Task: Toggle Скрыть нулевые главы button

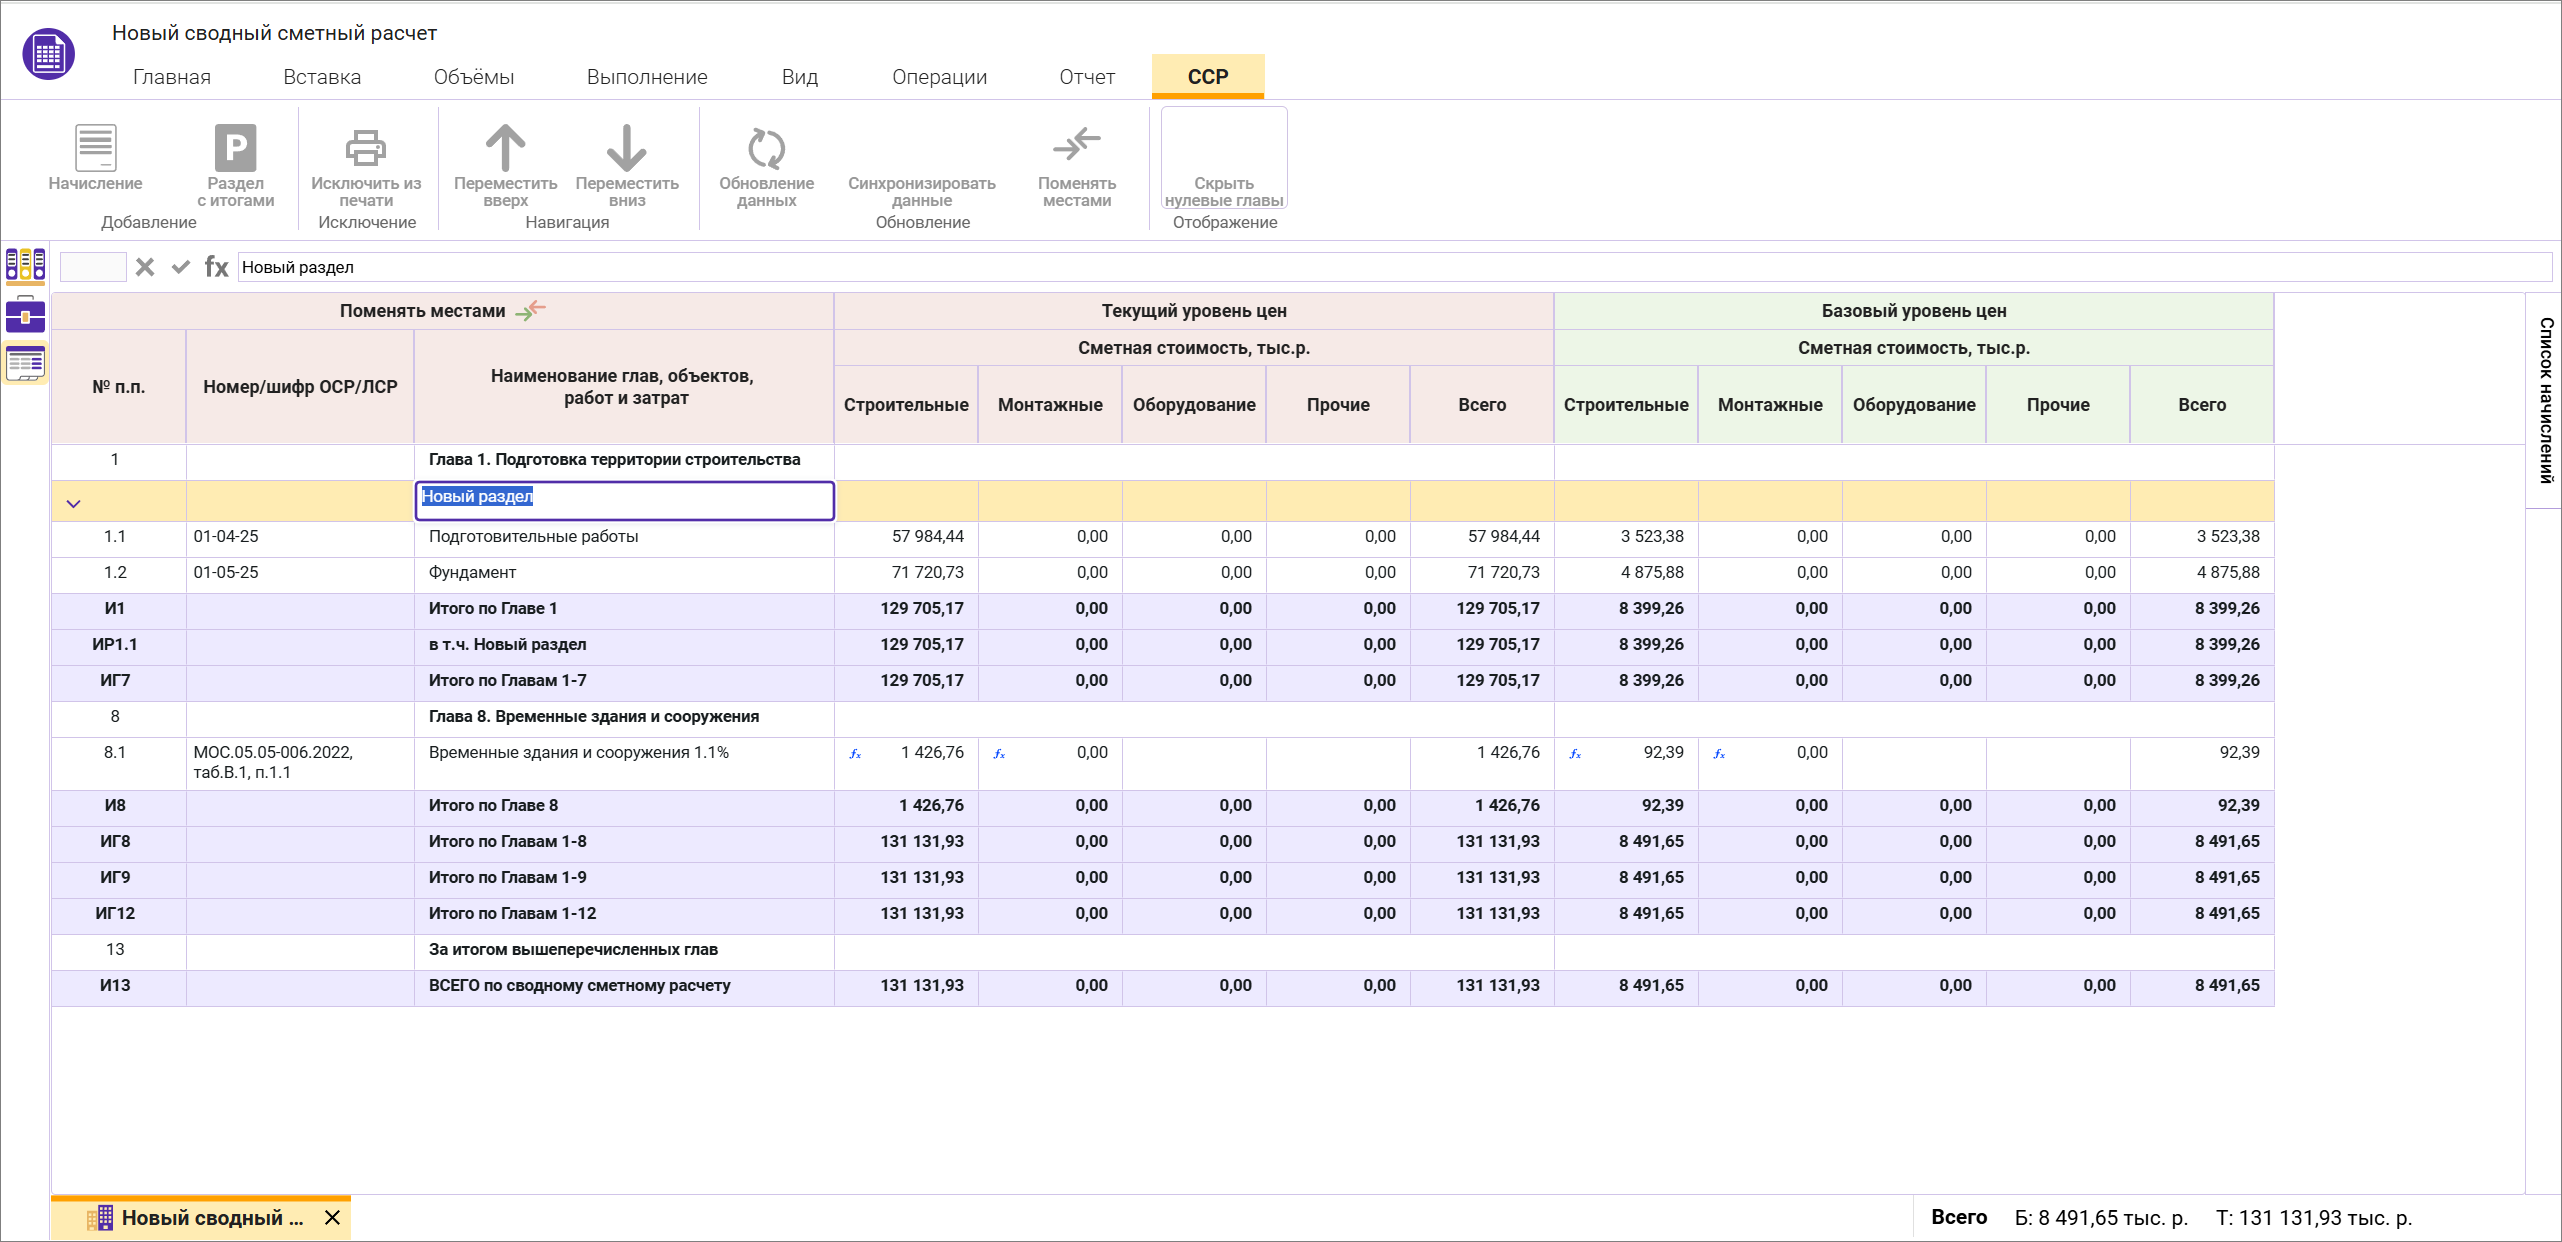Action: click(x=1224, y=160)
